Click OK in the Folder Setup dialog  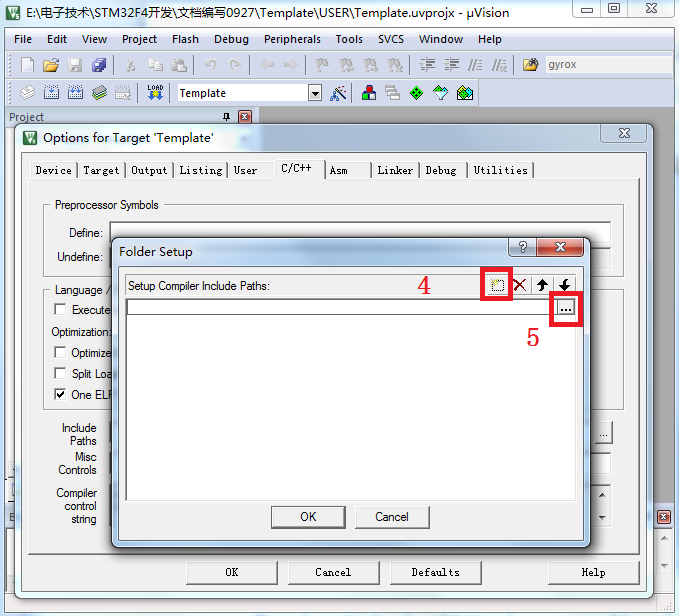(x=308, y=517)
